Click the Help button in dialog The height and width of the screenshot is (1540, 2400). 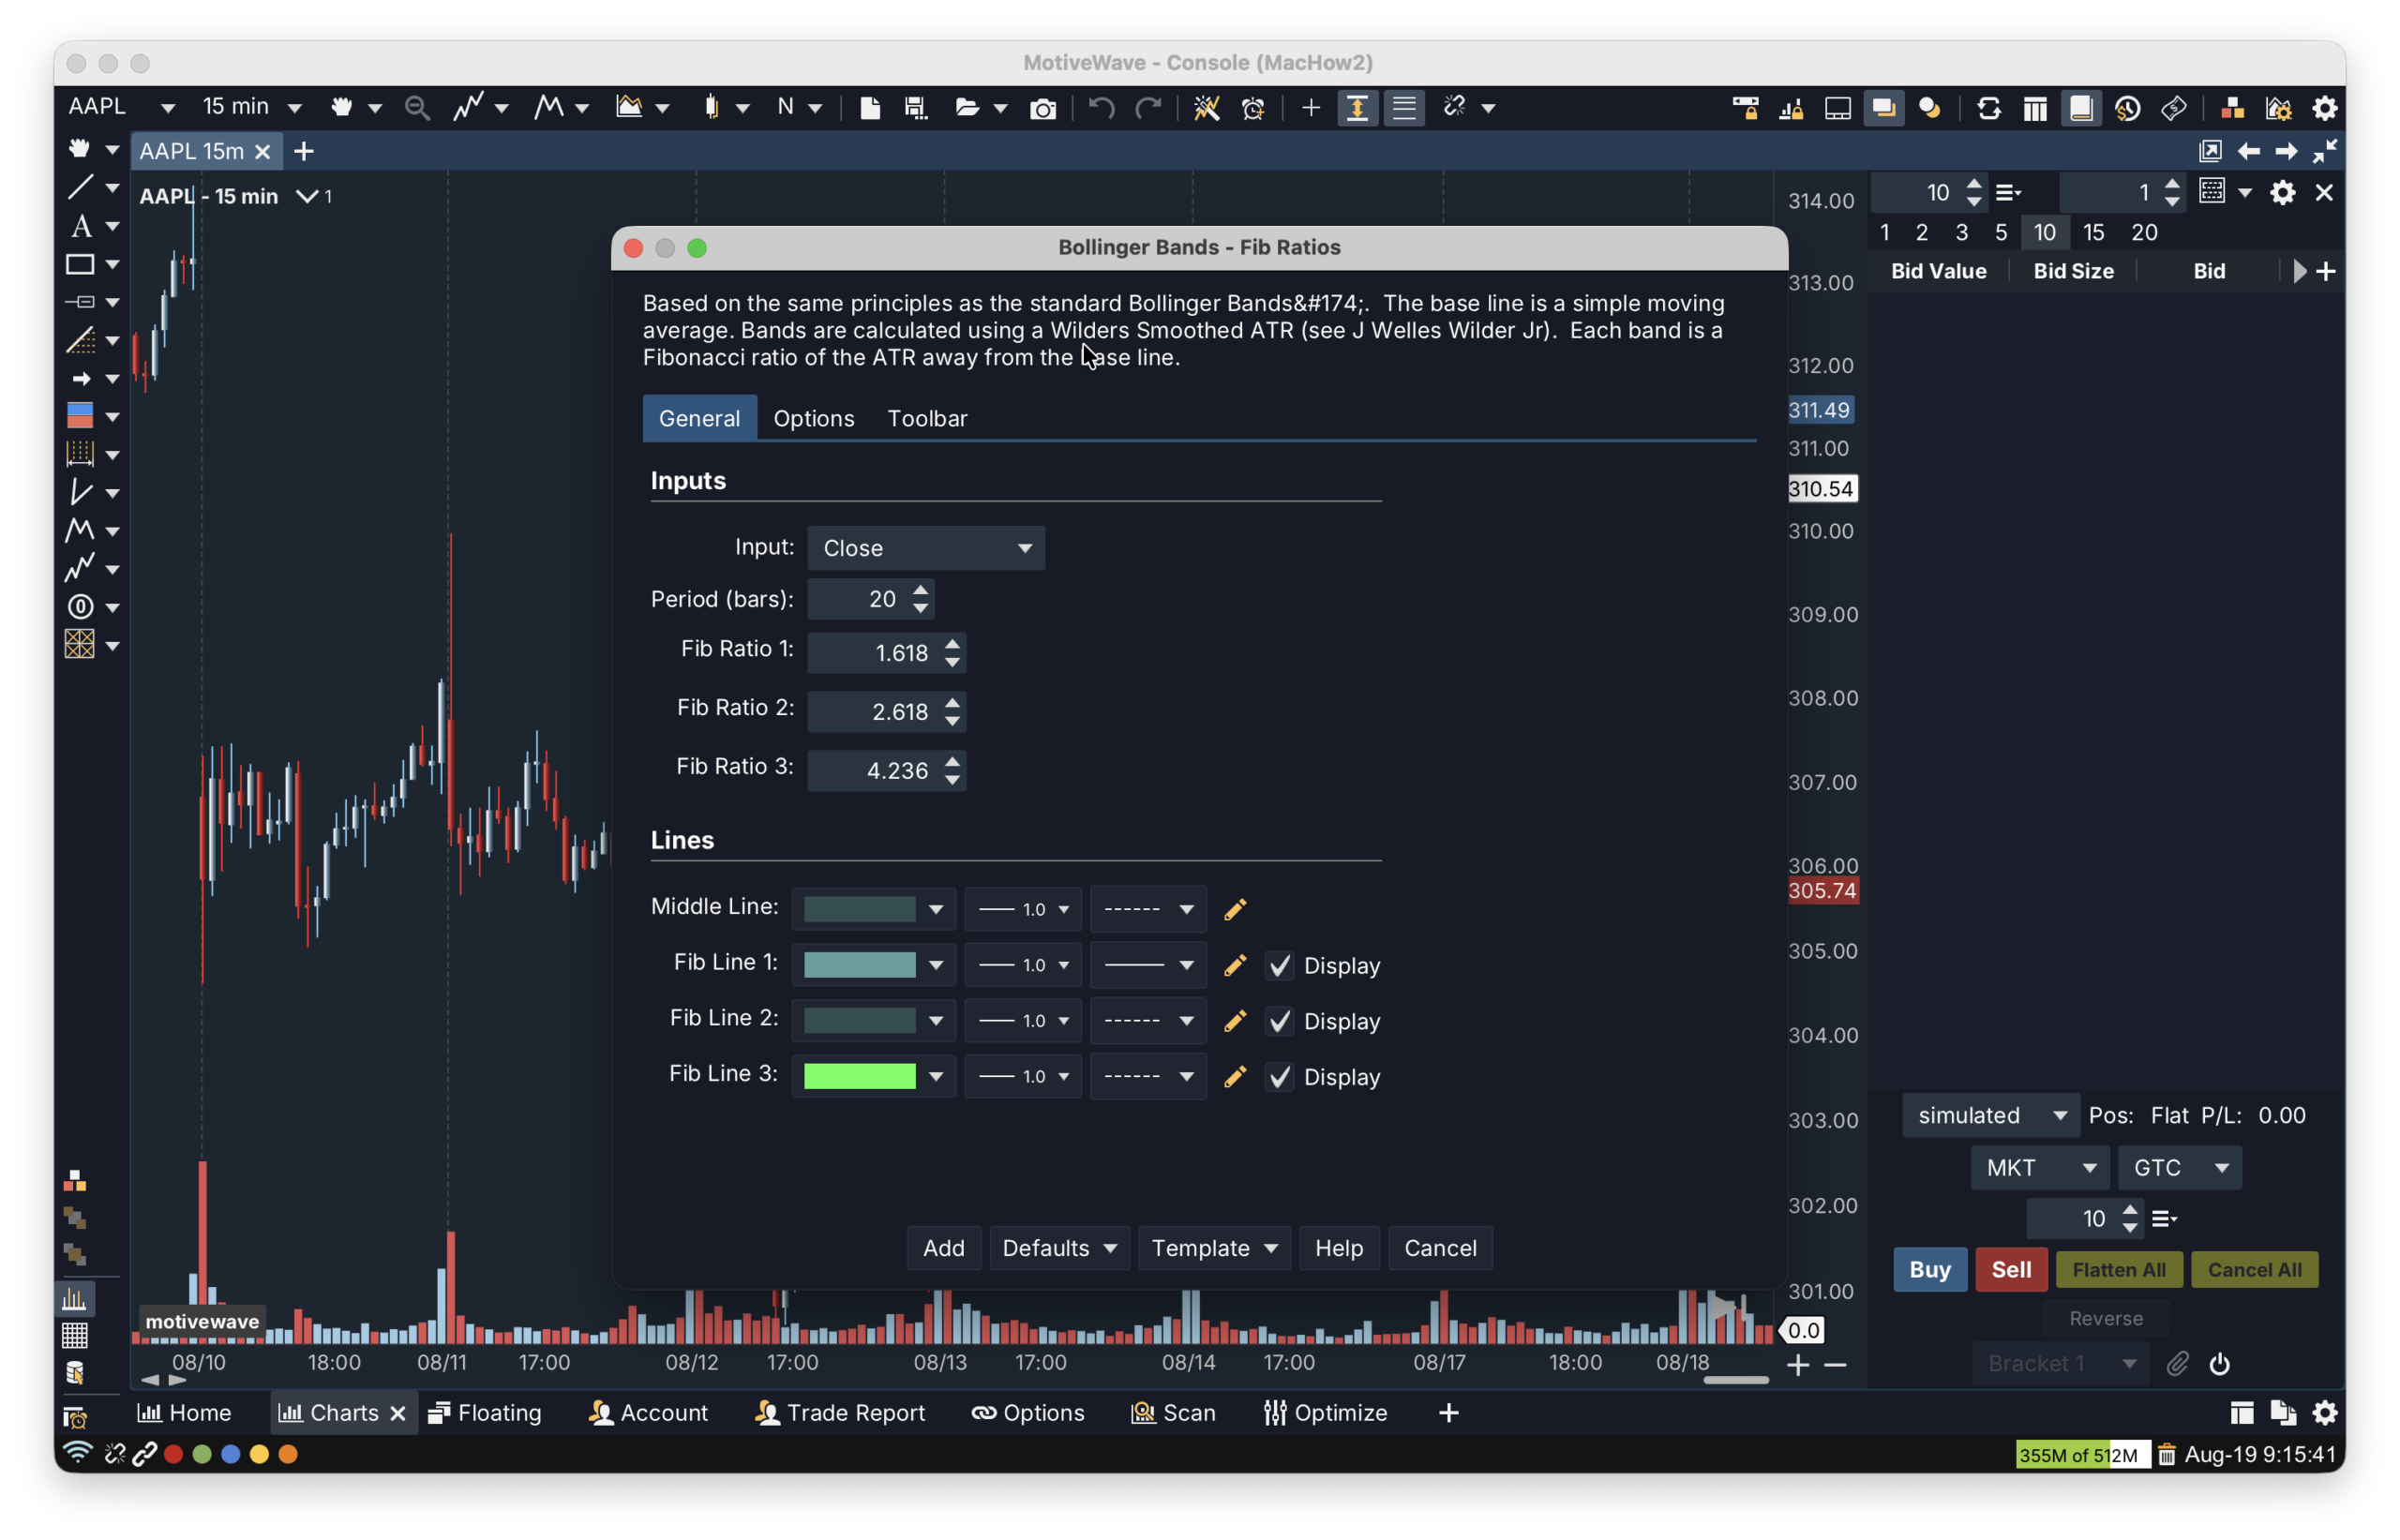[1339, 1248]
